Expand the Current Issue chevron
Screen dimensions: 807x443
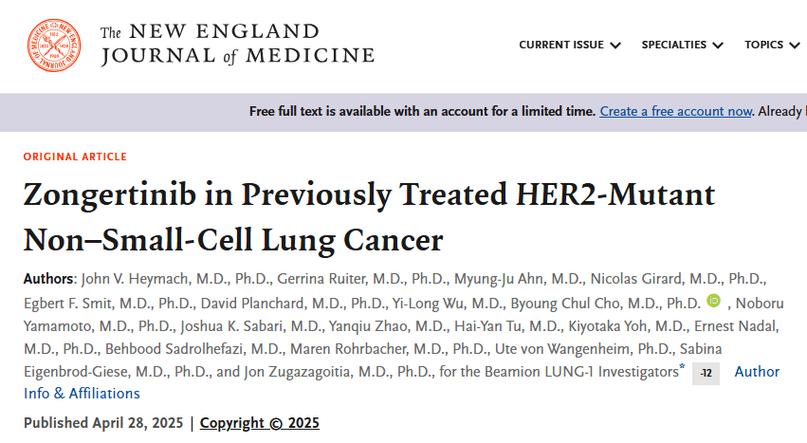click(x=615, y=45)
